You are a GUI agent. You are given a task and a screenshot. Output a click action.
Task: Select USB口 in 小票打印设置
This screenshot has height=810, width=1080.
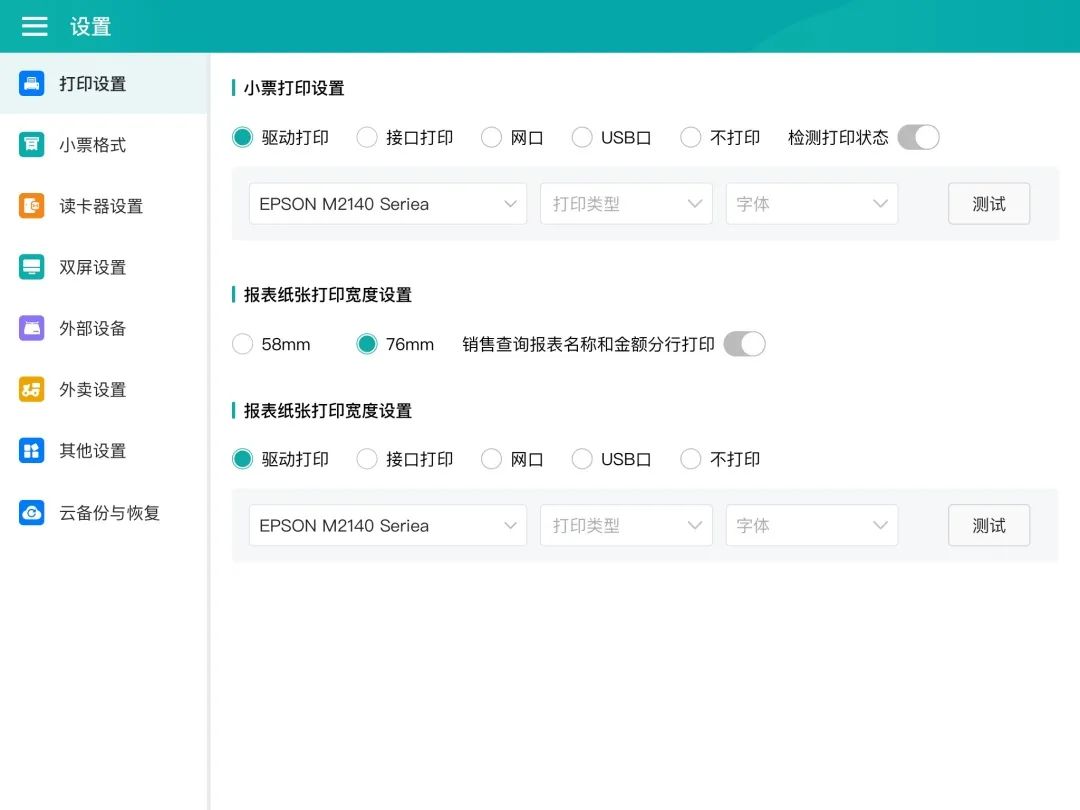(x=582, y=138)
